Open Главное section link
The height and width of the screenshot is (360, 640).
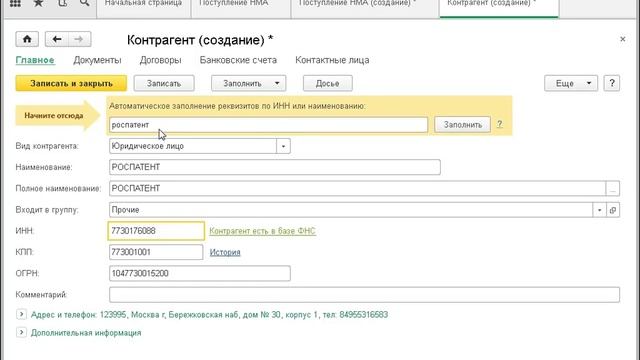(x=35, y=60)
